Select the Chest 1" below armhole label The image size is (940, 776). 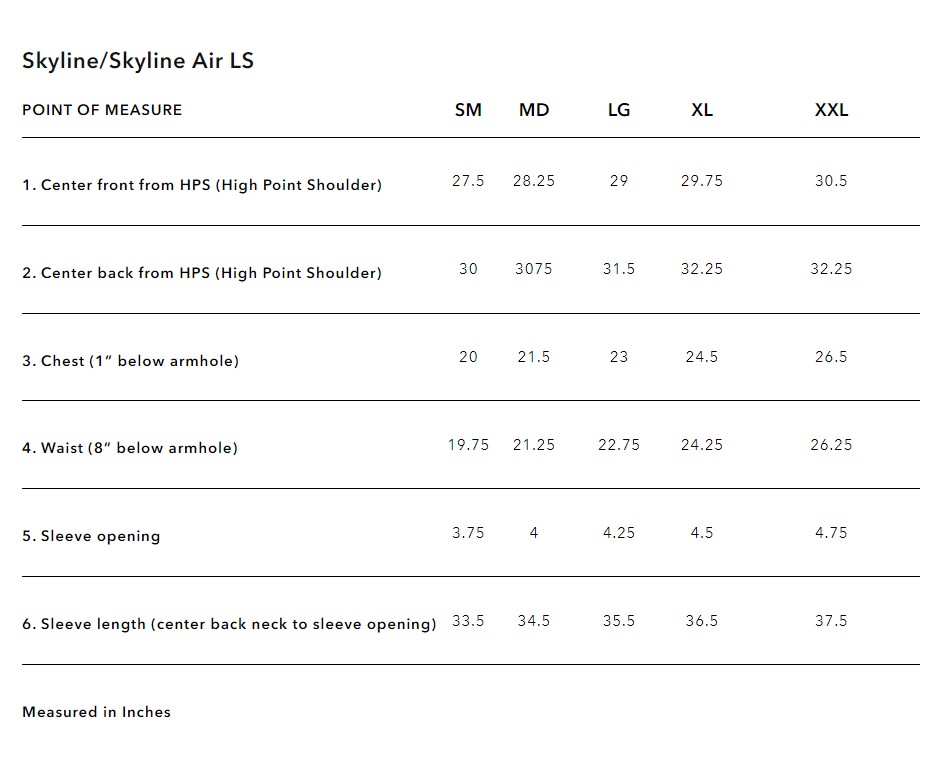(x=131, y=361)
